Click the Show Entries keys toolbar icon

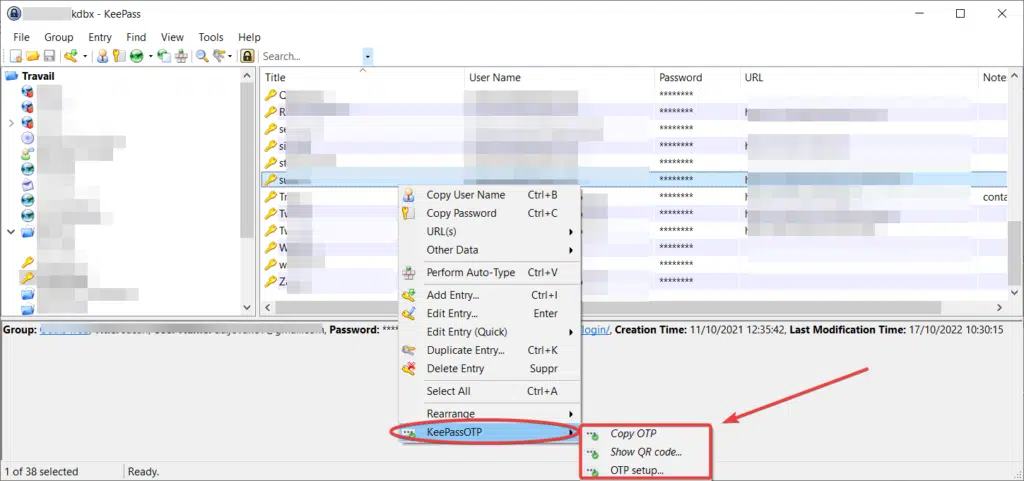coord(219,57)
